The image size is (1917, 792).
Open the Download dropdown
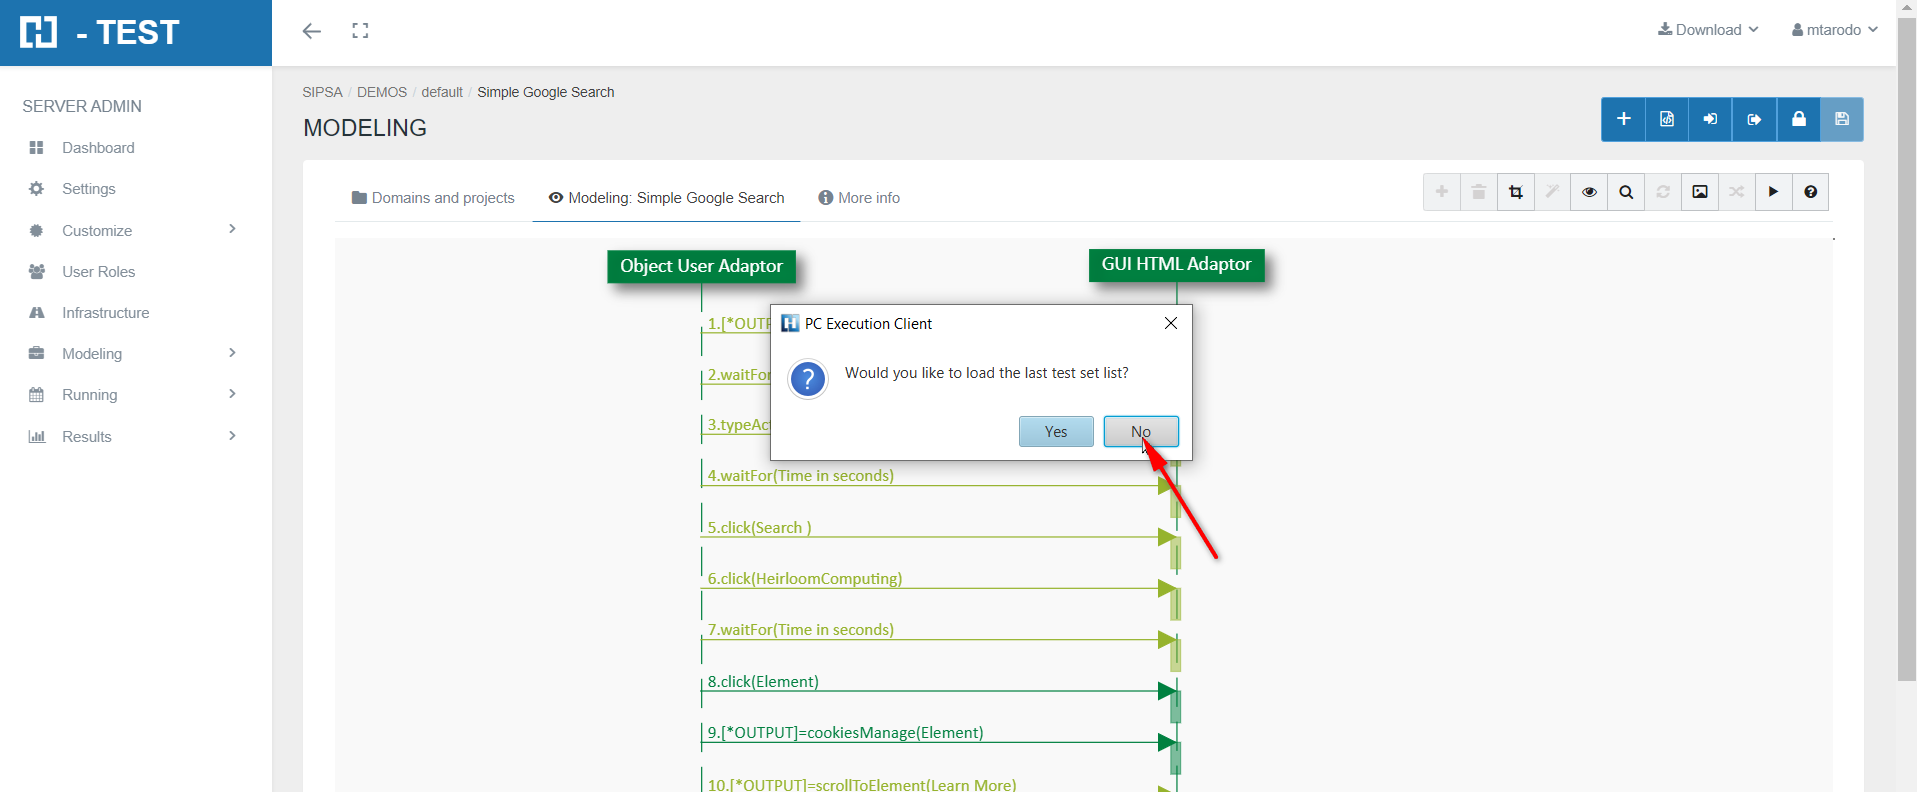coord(1708,30)
